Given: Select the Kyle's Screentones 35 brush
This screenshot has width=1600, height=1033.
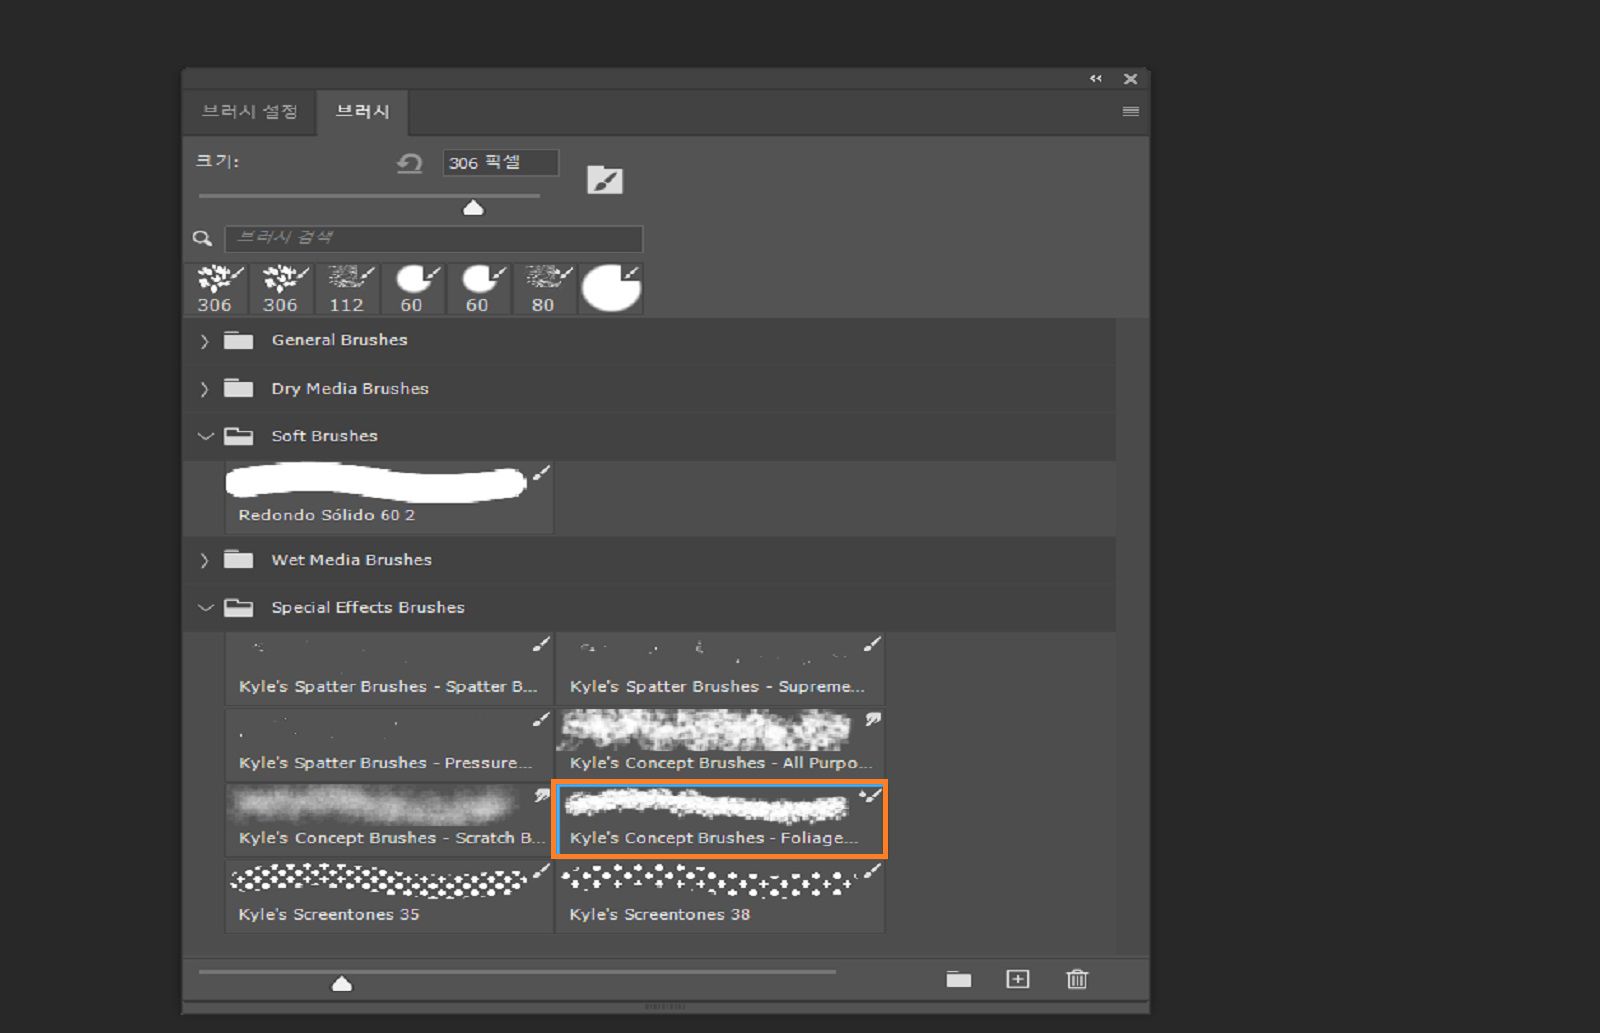Looking at the screenshot, I should tap(389, 896).
